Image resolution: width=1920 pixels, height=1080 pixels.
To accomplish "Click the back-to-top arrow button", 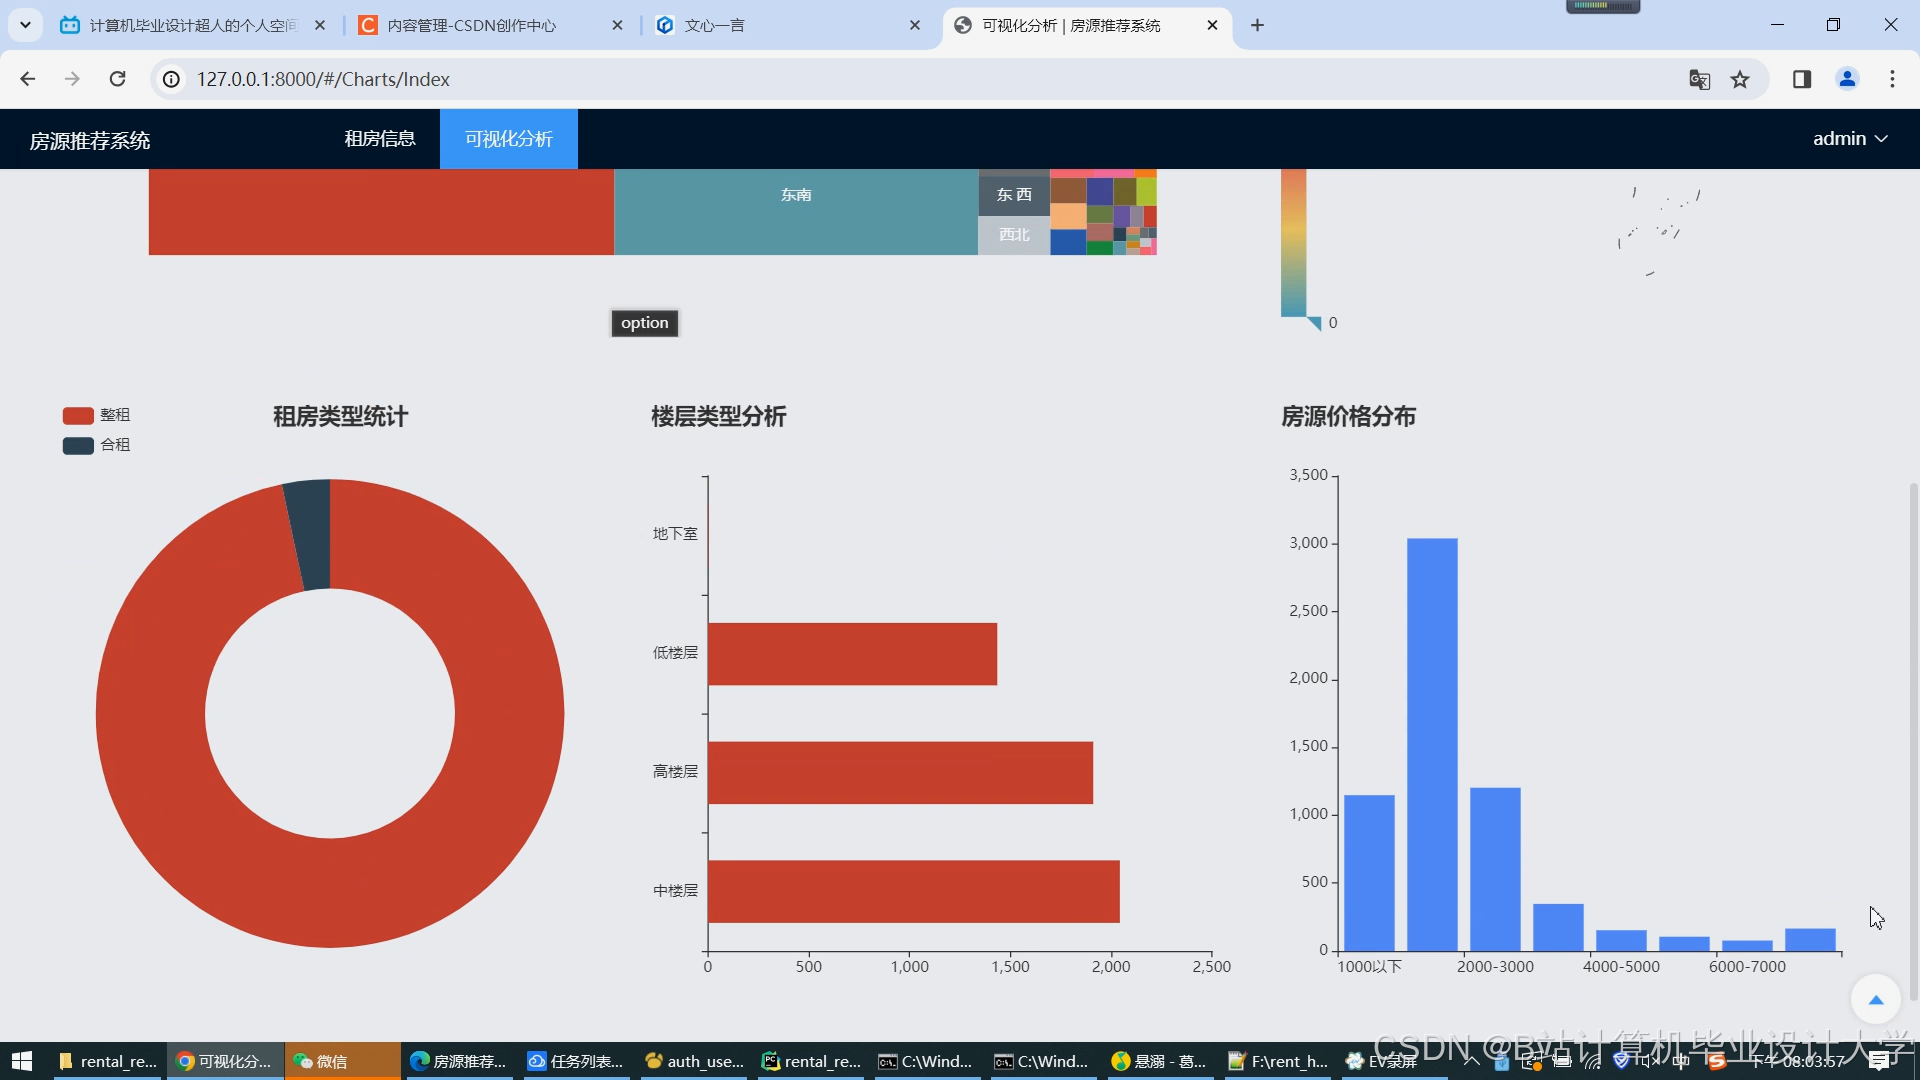I will pyautogui.click(x=1875, y=999).
